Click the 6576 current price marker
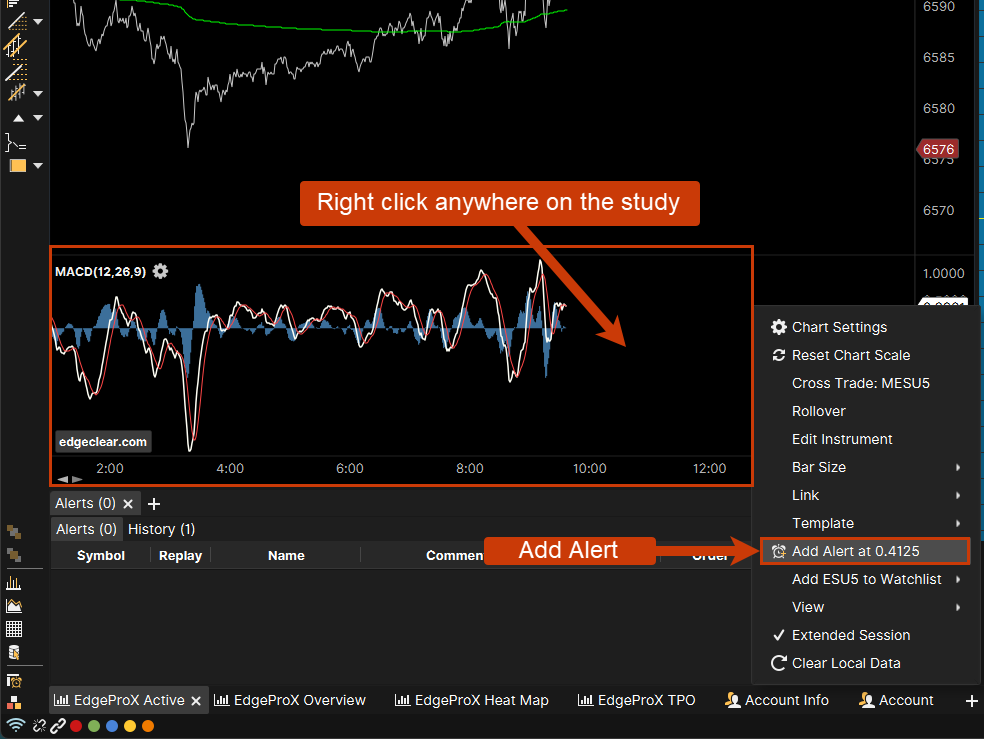Image resolution: width=984 pixels, height=739 pixels. click(938, 150)
